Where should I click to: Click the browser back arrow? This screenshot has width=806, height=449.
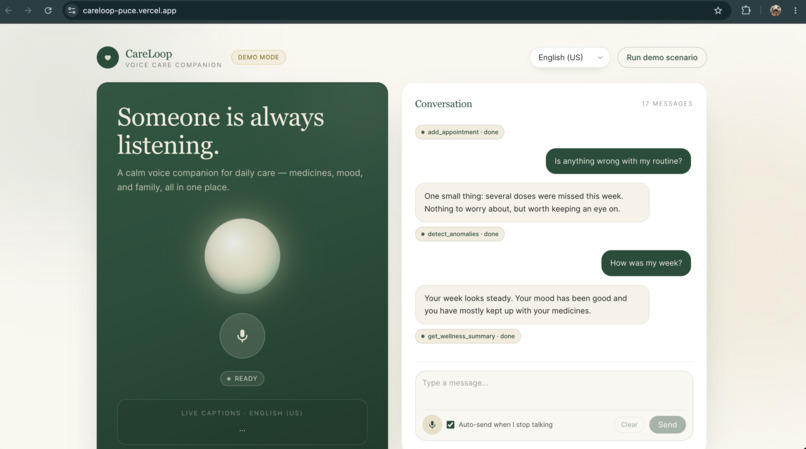tap(9, 10)
